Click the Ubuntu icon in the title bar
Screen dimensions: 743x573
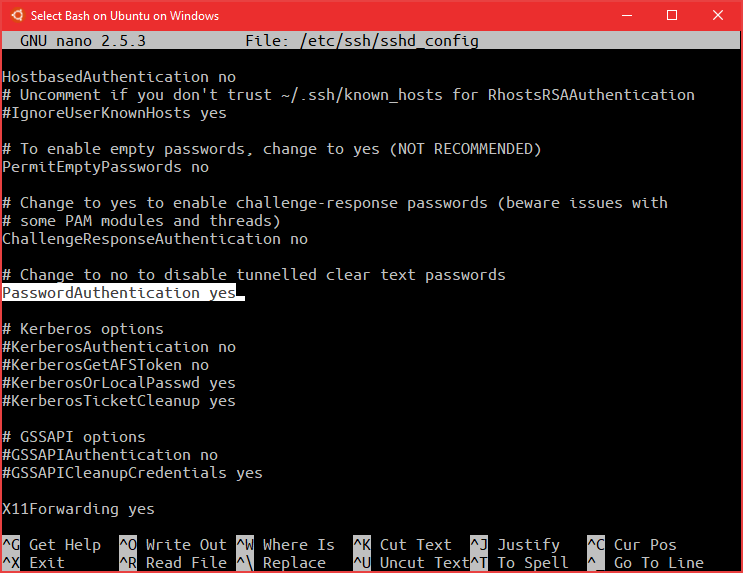coord(15,15)
